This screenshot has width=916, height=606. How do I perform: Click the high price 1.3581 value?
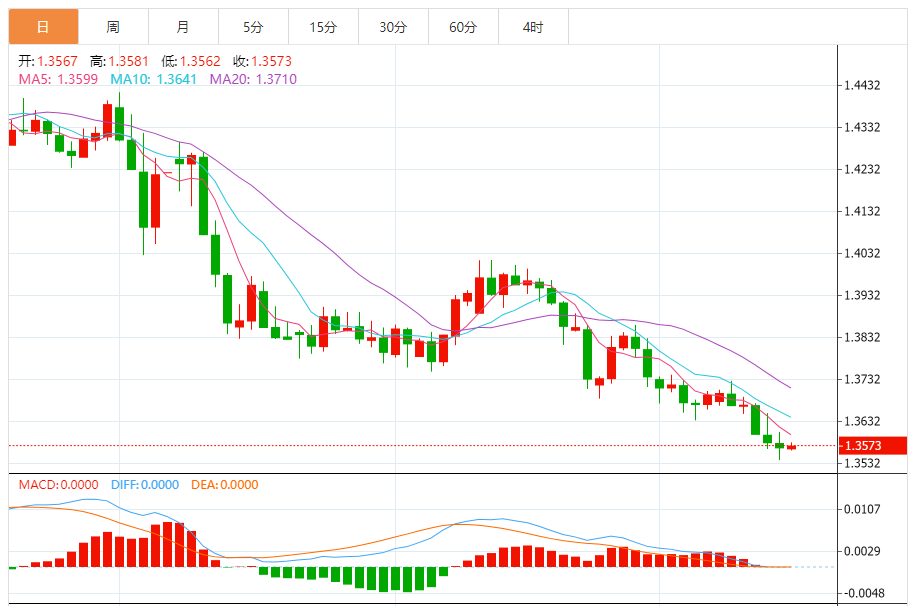pyautogui.click(x=129, y=61)
